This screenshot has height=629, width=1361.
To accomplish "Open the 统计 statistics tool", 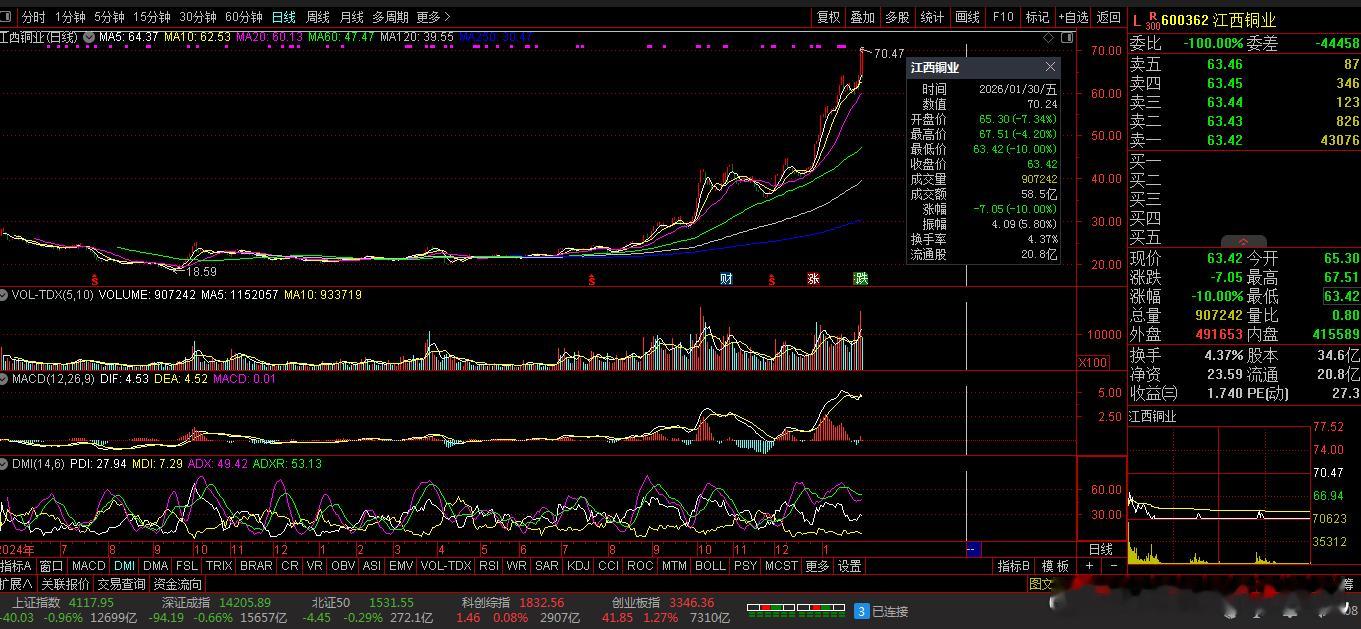I will [x=932, y=17].
